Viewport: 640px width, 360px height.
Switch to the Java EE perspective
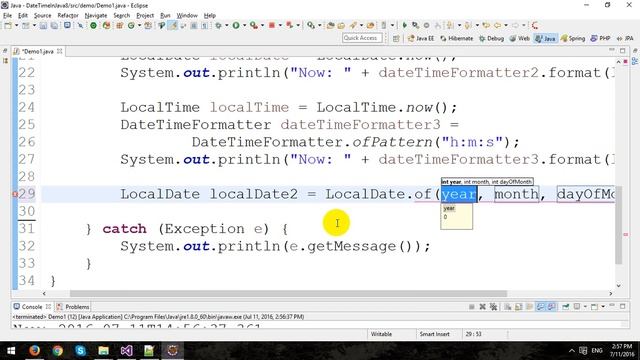pyautogui.click(x=421, y=38)
